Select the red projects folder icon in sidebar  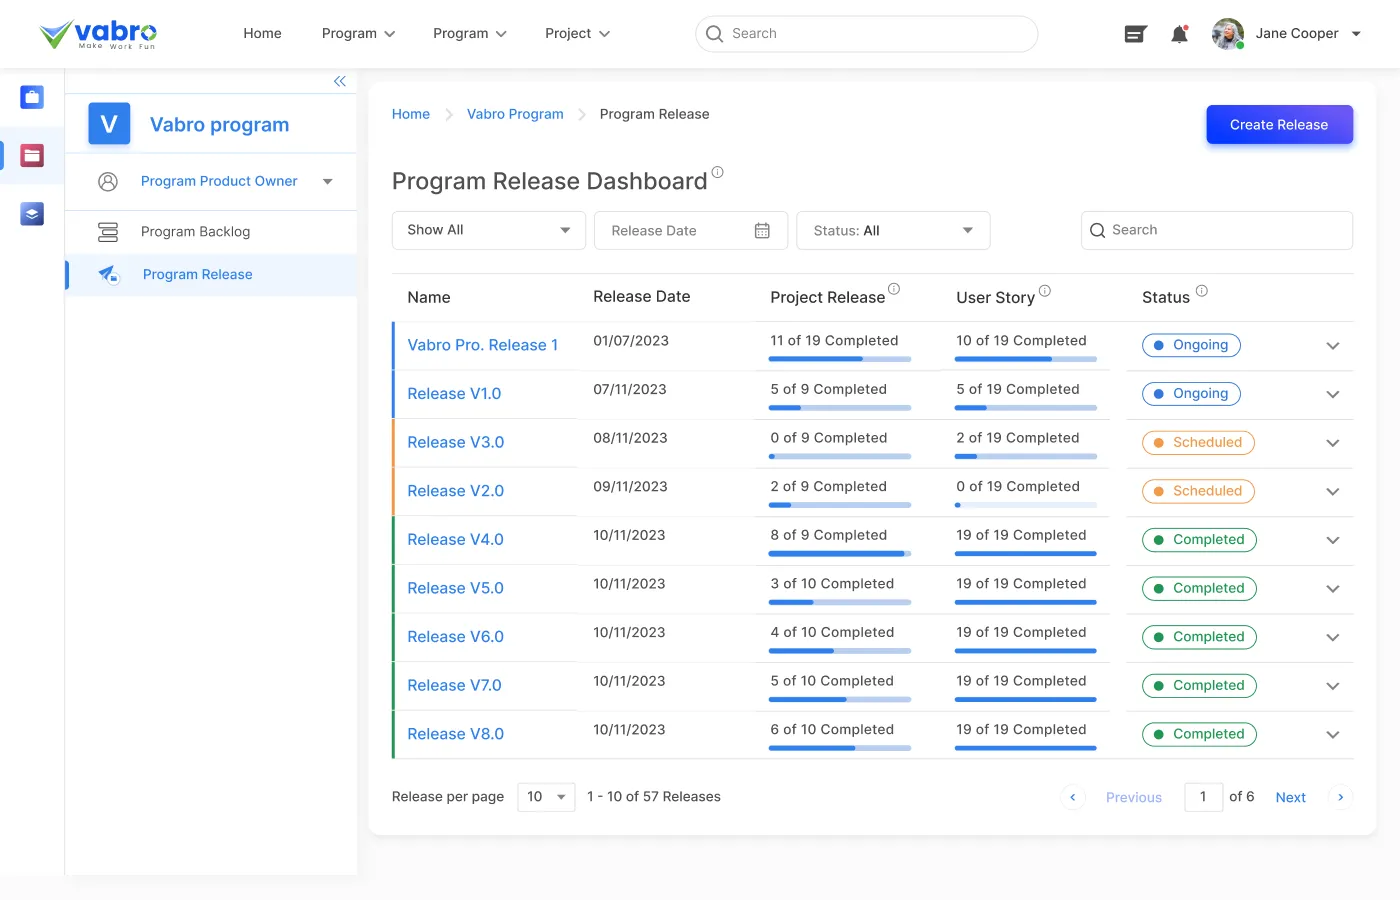31,155
